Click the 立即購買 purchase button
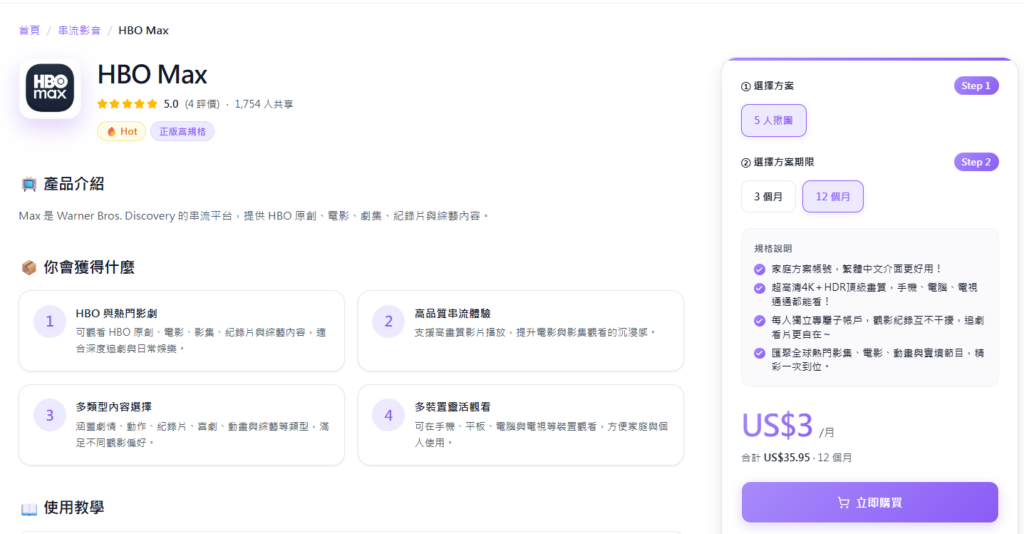This screenshot has width=1024, height=534. (x=869, y=502)
